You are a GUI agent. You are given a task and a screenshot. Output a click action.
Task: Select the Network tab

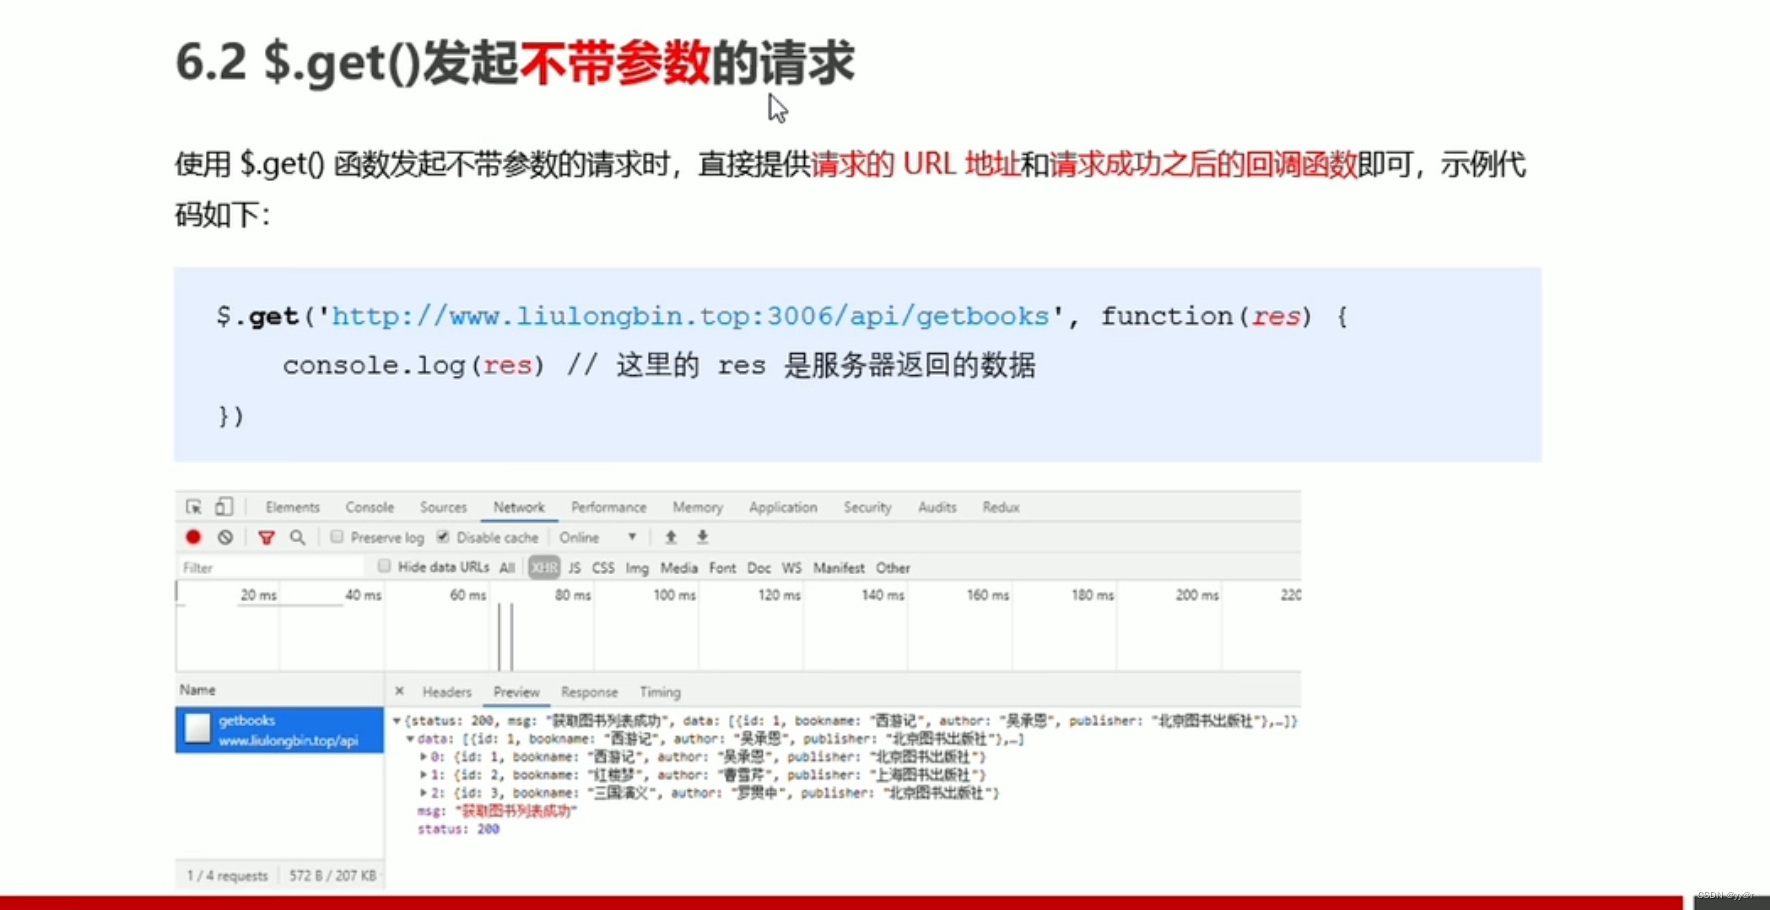pos(519,507)
